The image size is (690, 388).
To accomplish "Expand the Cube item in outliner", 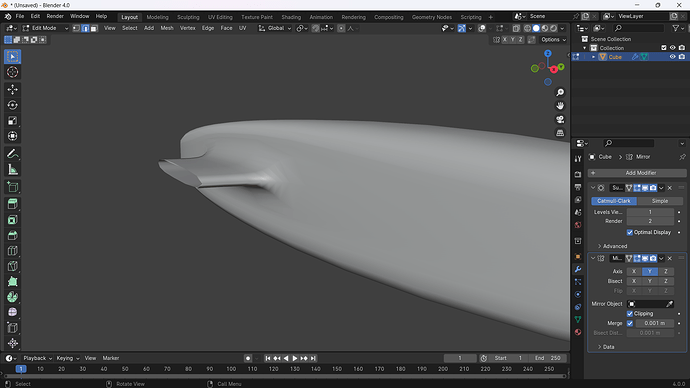I will pyautogui.click(x=593, y=57).
